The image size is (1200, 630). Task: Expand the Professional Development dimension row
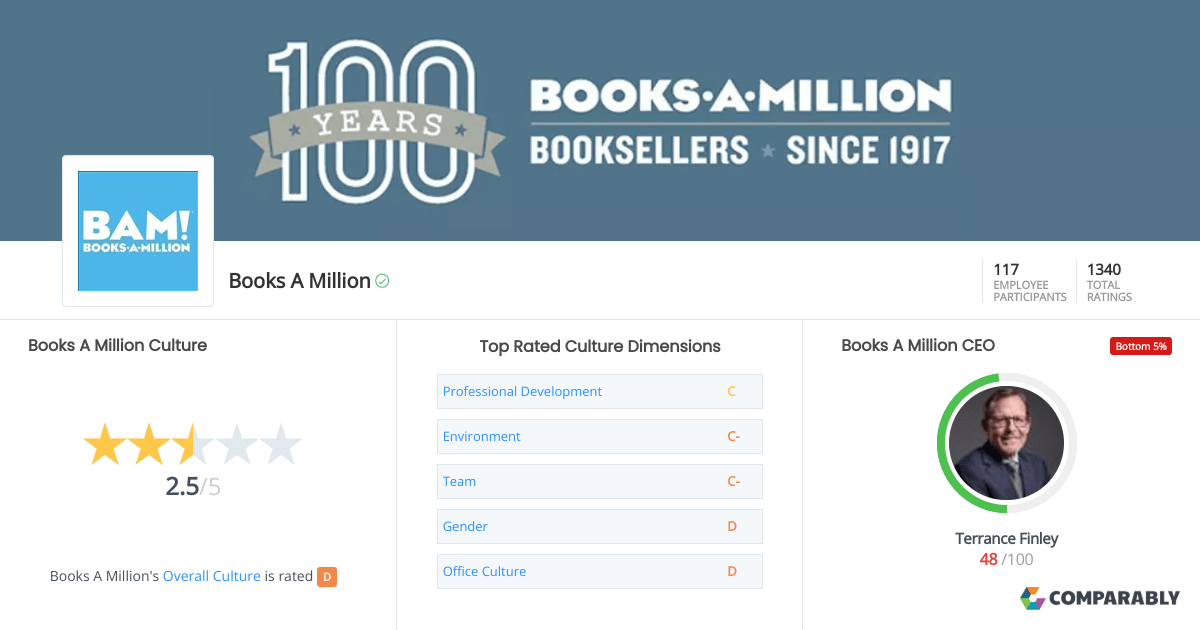tap(522, 391)
